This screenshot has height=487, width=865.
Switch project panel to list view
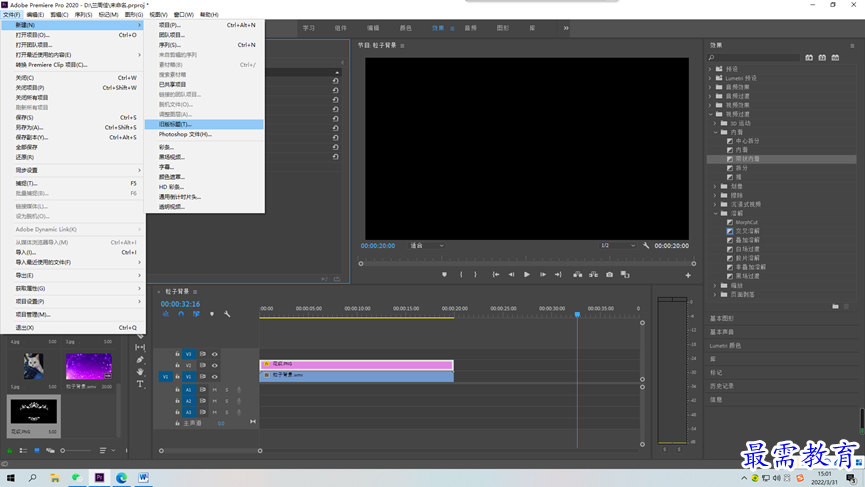23,451
